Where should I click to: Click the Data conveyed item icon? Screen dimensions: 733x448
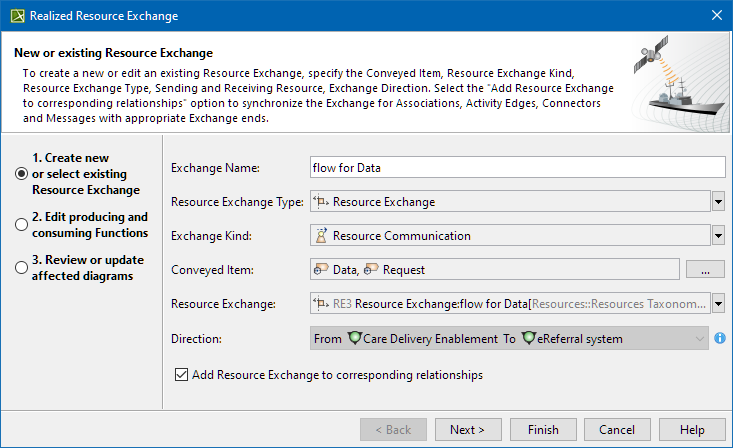click(321, 269)
